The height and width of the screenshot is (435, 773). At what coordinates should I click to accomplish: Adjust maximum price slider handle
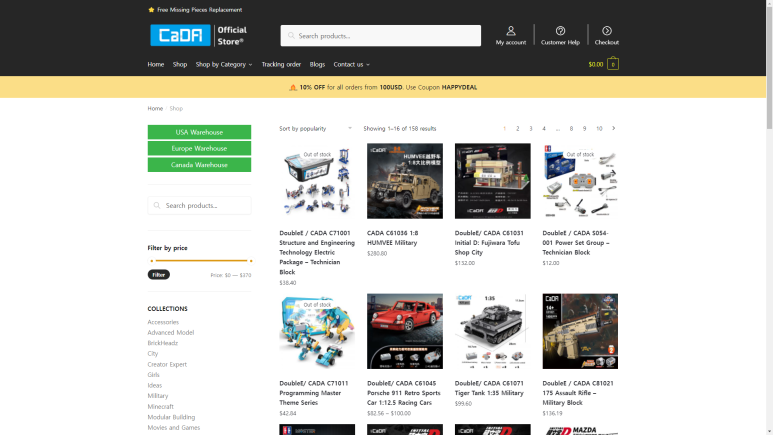tap(251, 260)
